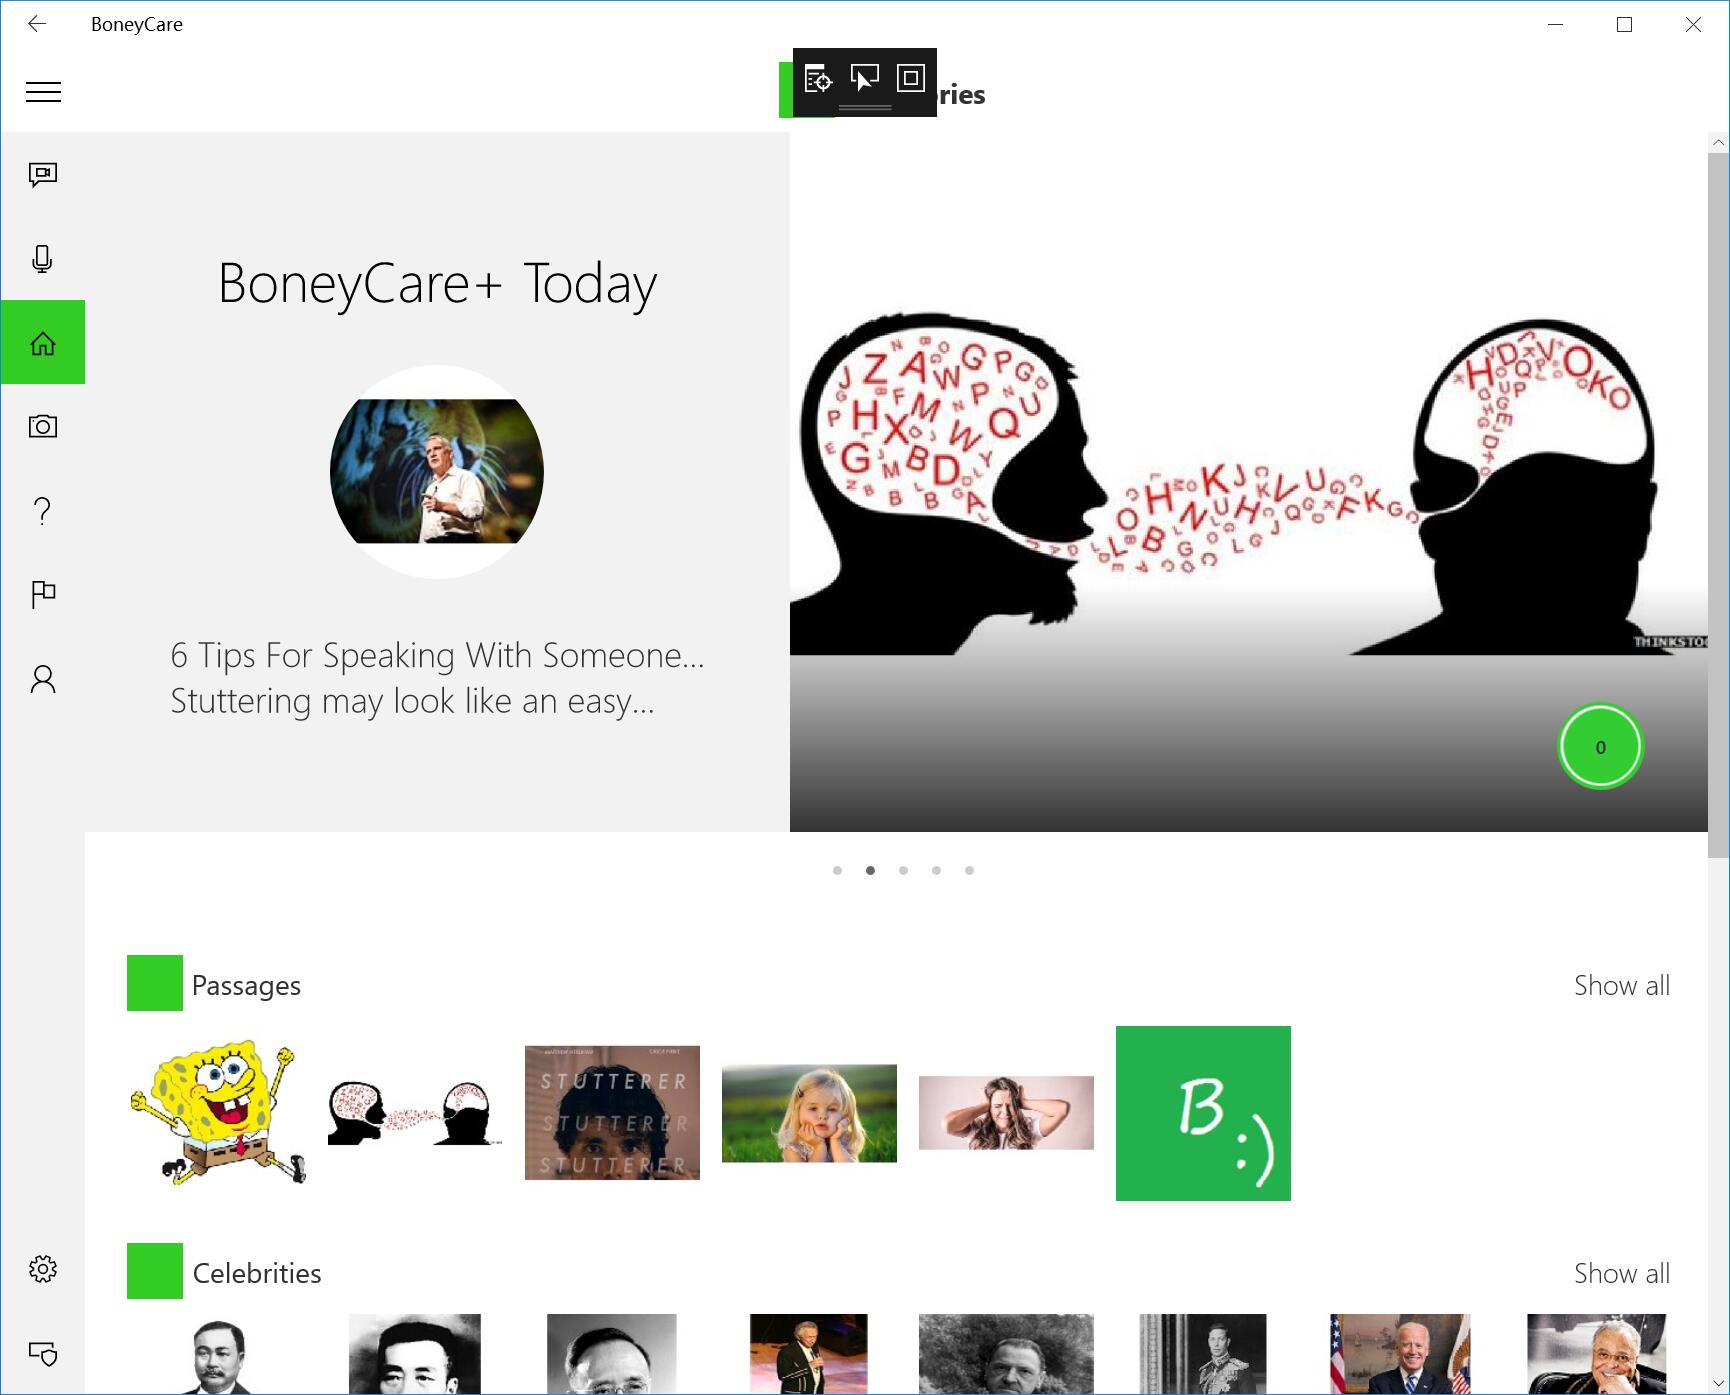The width and height of the screenshot is (1730, 1395).
Task: Open the flag icon in sidebar
Action: (x=43, y=595)
